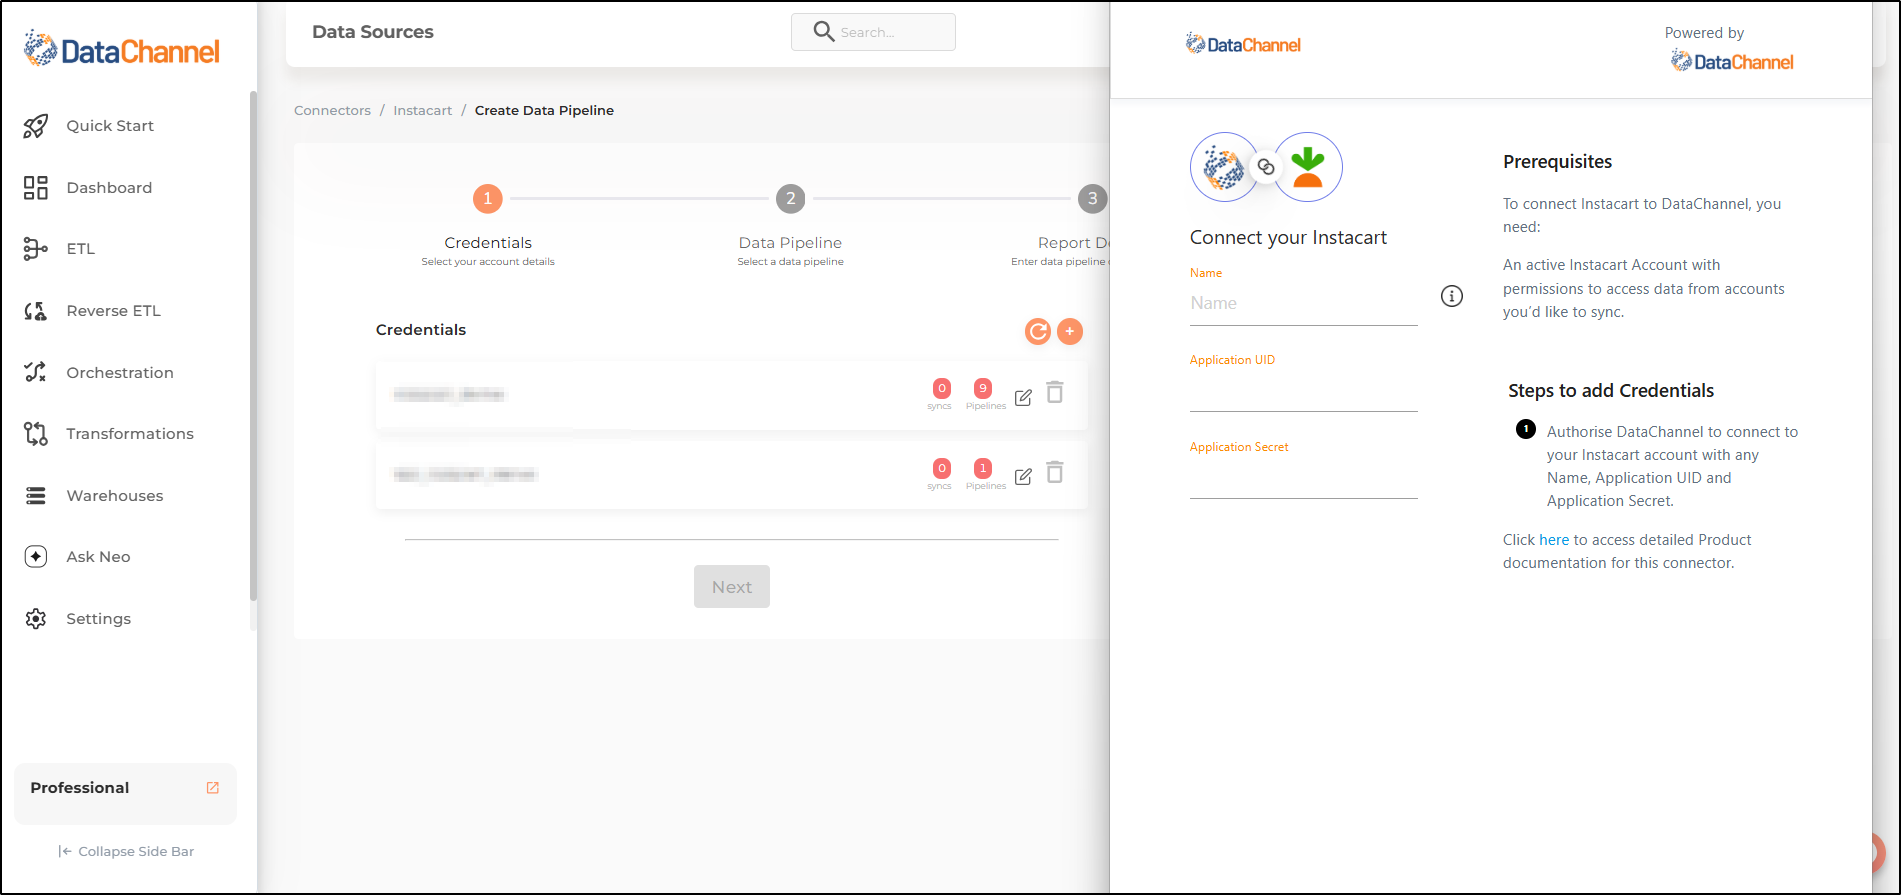This screenshot has width=1901, height=895.
Task: Click the Quick Start rocket icon
Action: tap(36, 126)
